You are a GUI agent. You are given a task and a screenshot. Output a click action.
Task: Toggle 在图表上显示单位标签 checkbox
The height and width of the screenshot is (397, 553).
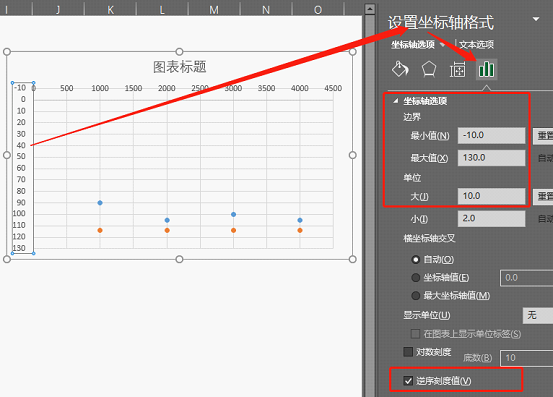click(415, 334)
